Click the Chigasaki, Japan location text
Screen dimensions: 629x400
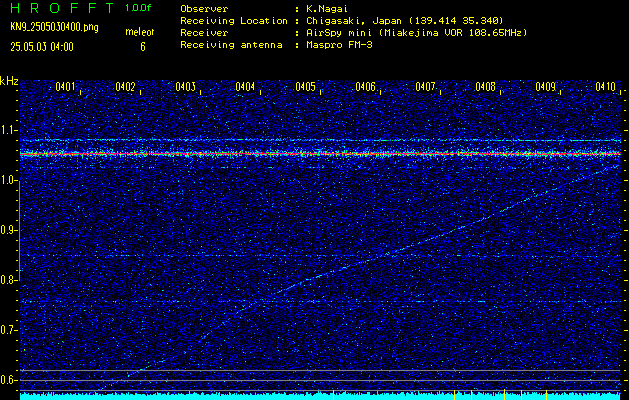[x=404, y=20]
